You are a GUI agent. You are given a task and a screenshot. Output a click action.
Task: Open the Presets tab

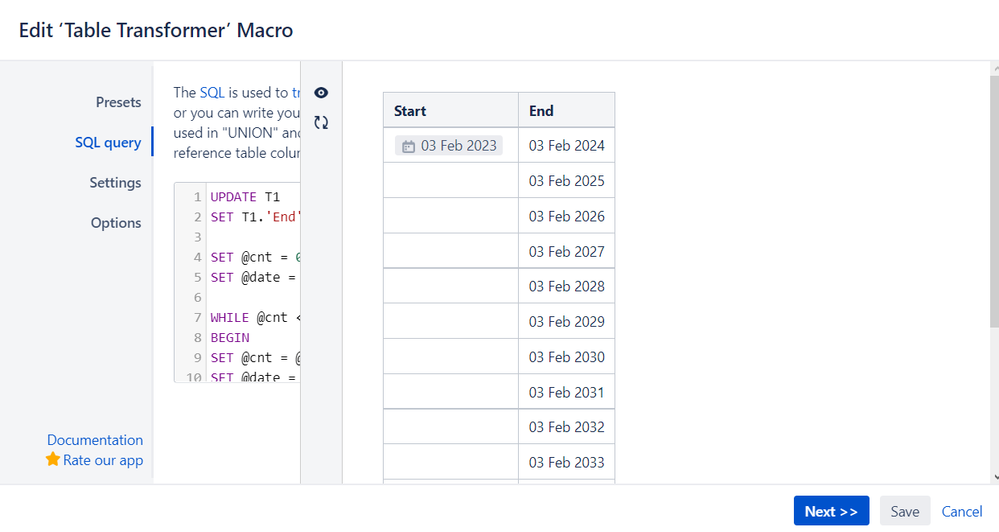(118, 102)
